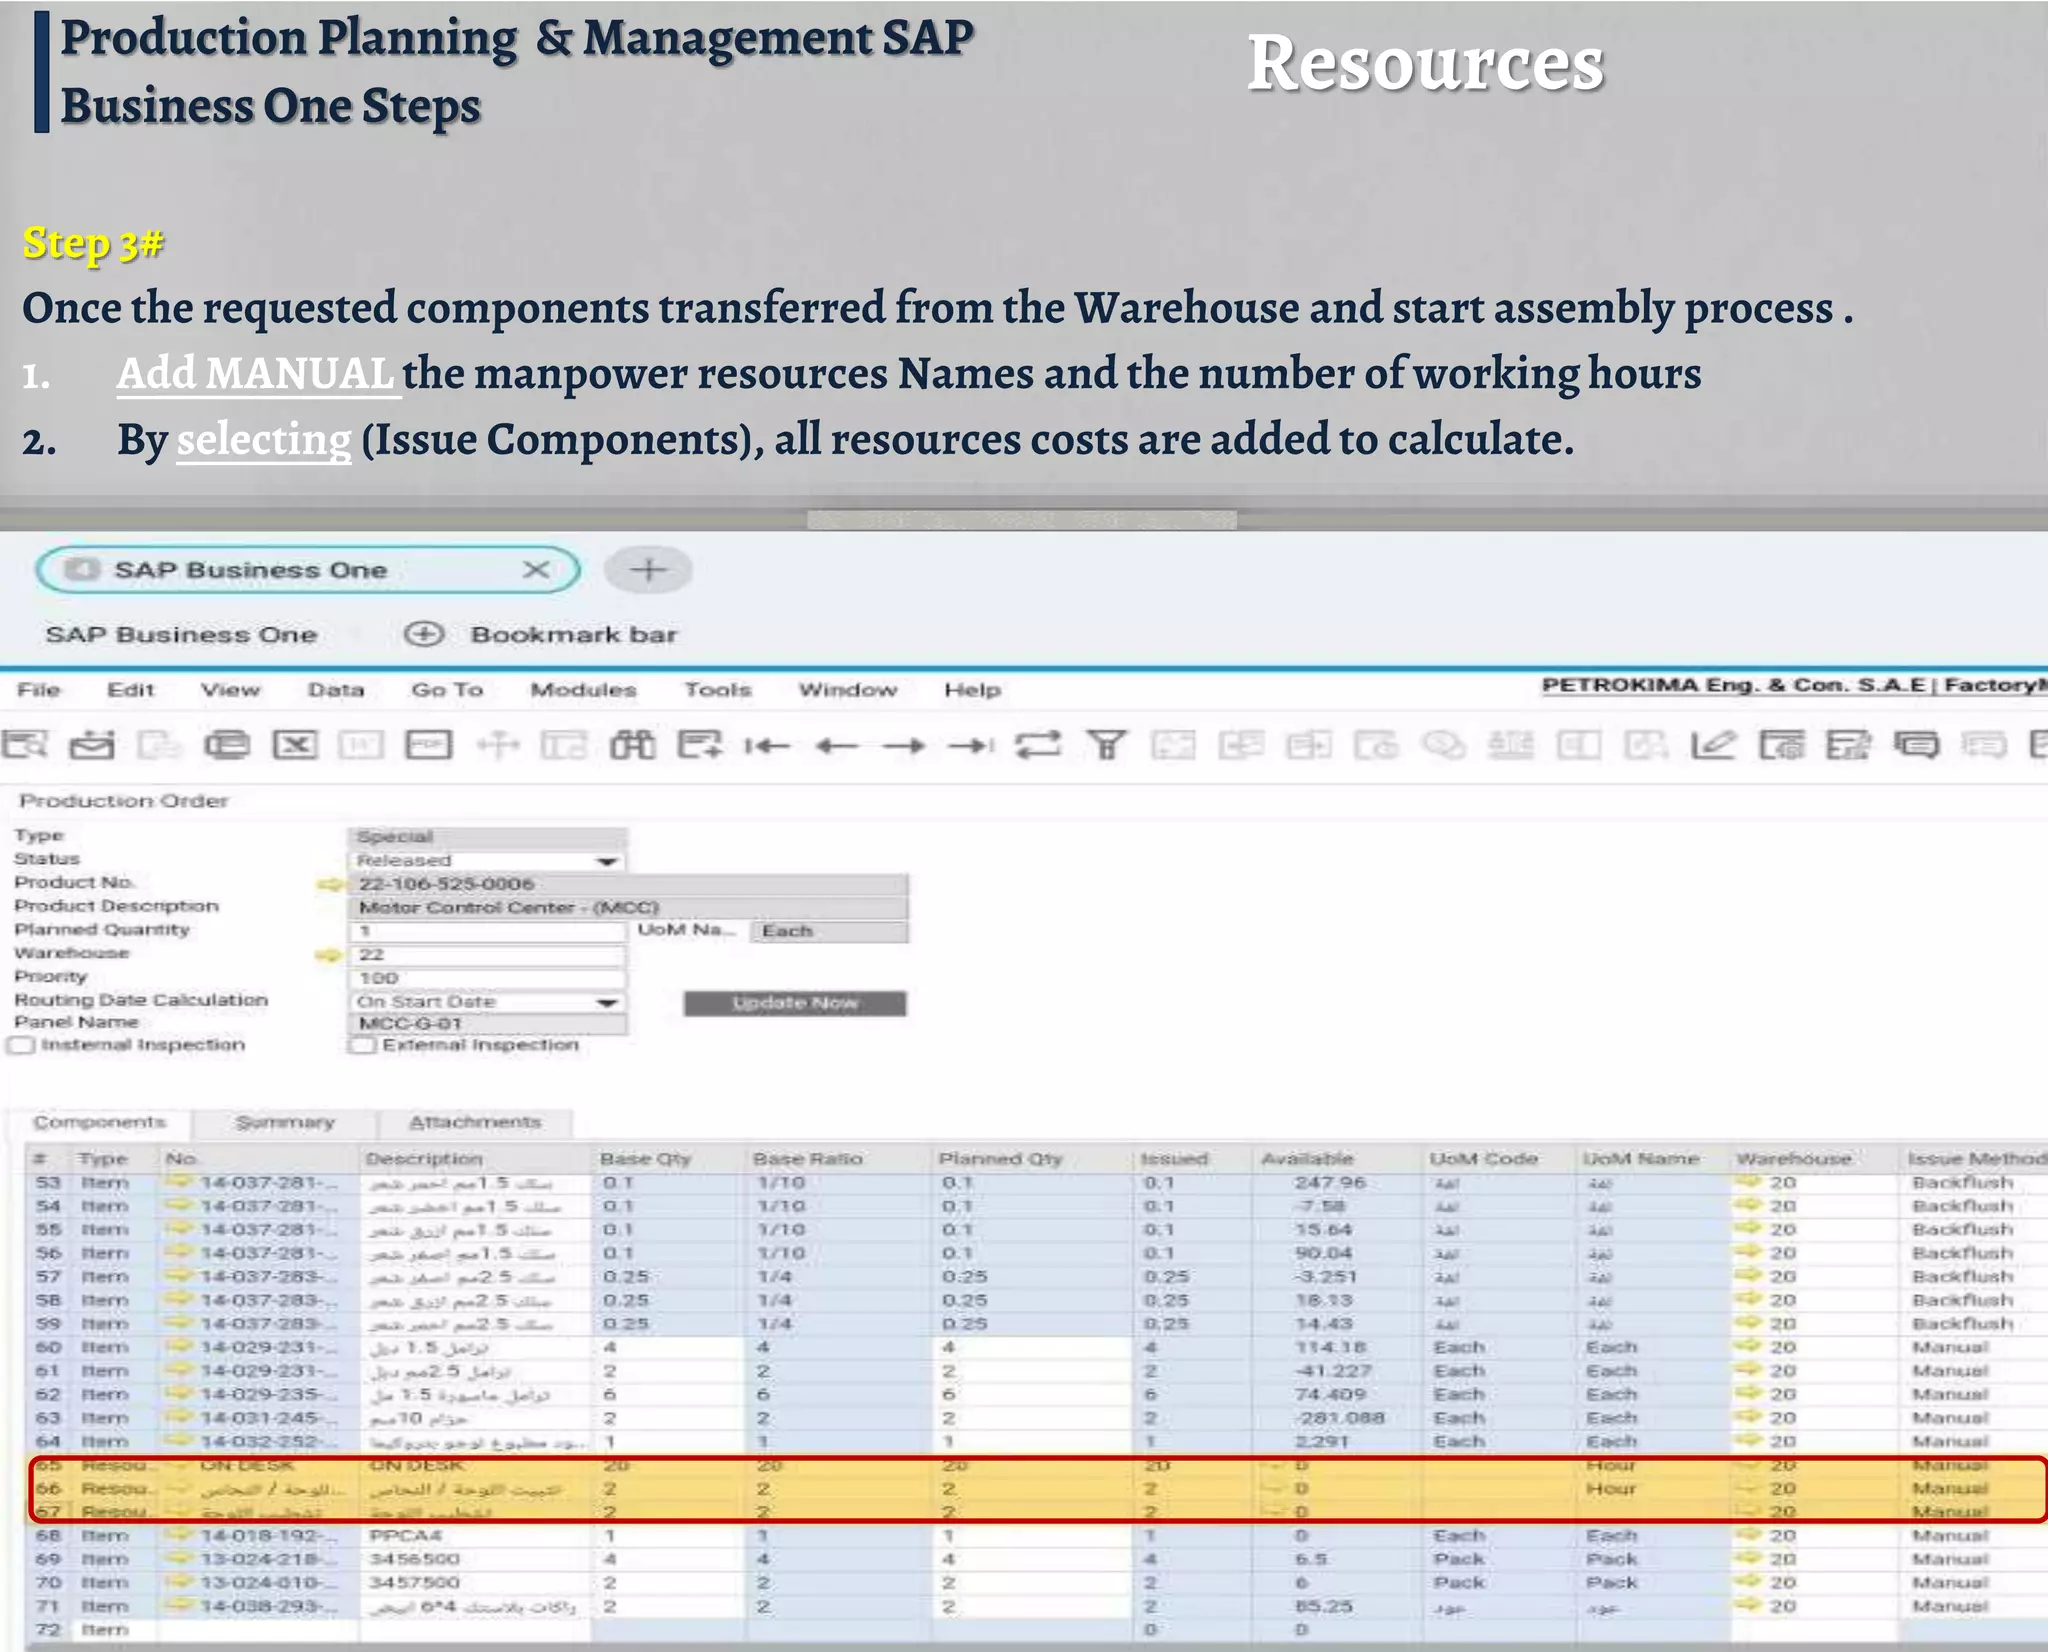Click Base Ratio 1/4 cell in row 57
This screenshot has height=1652, width=2048.
(839, 1277)
